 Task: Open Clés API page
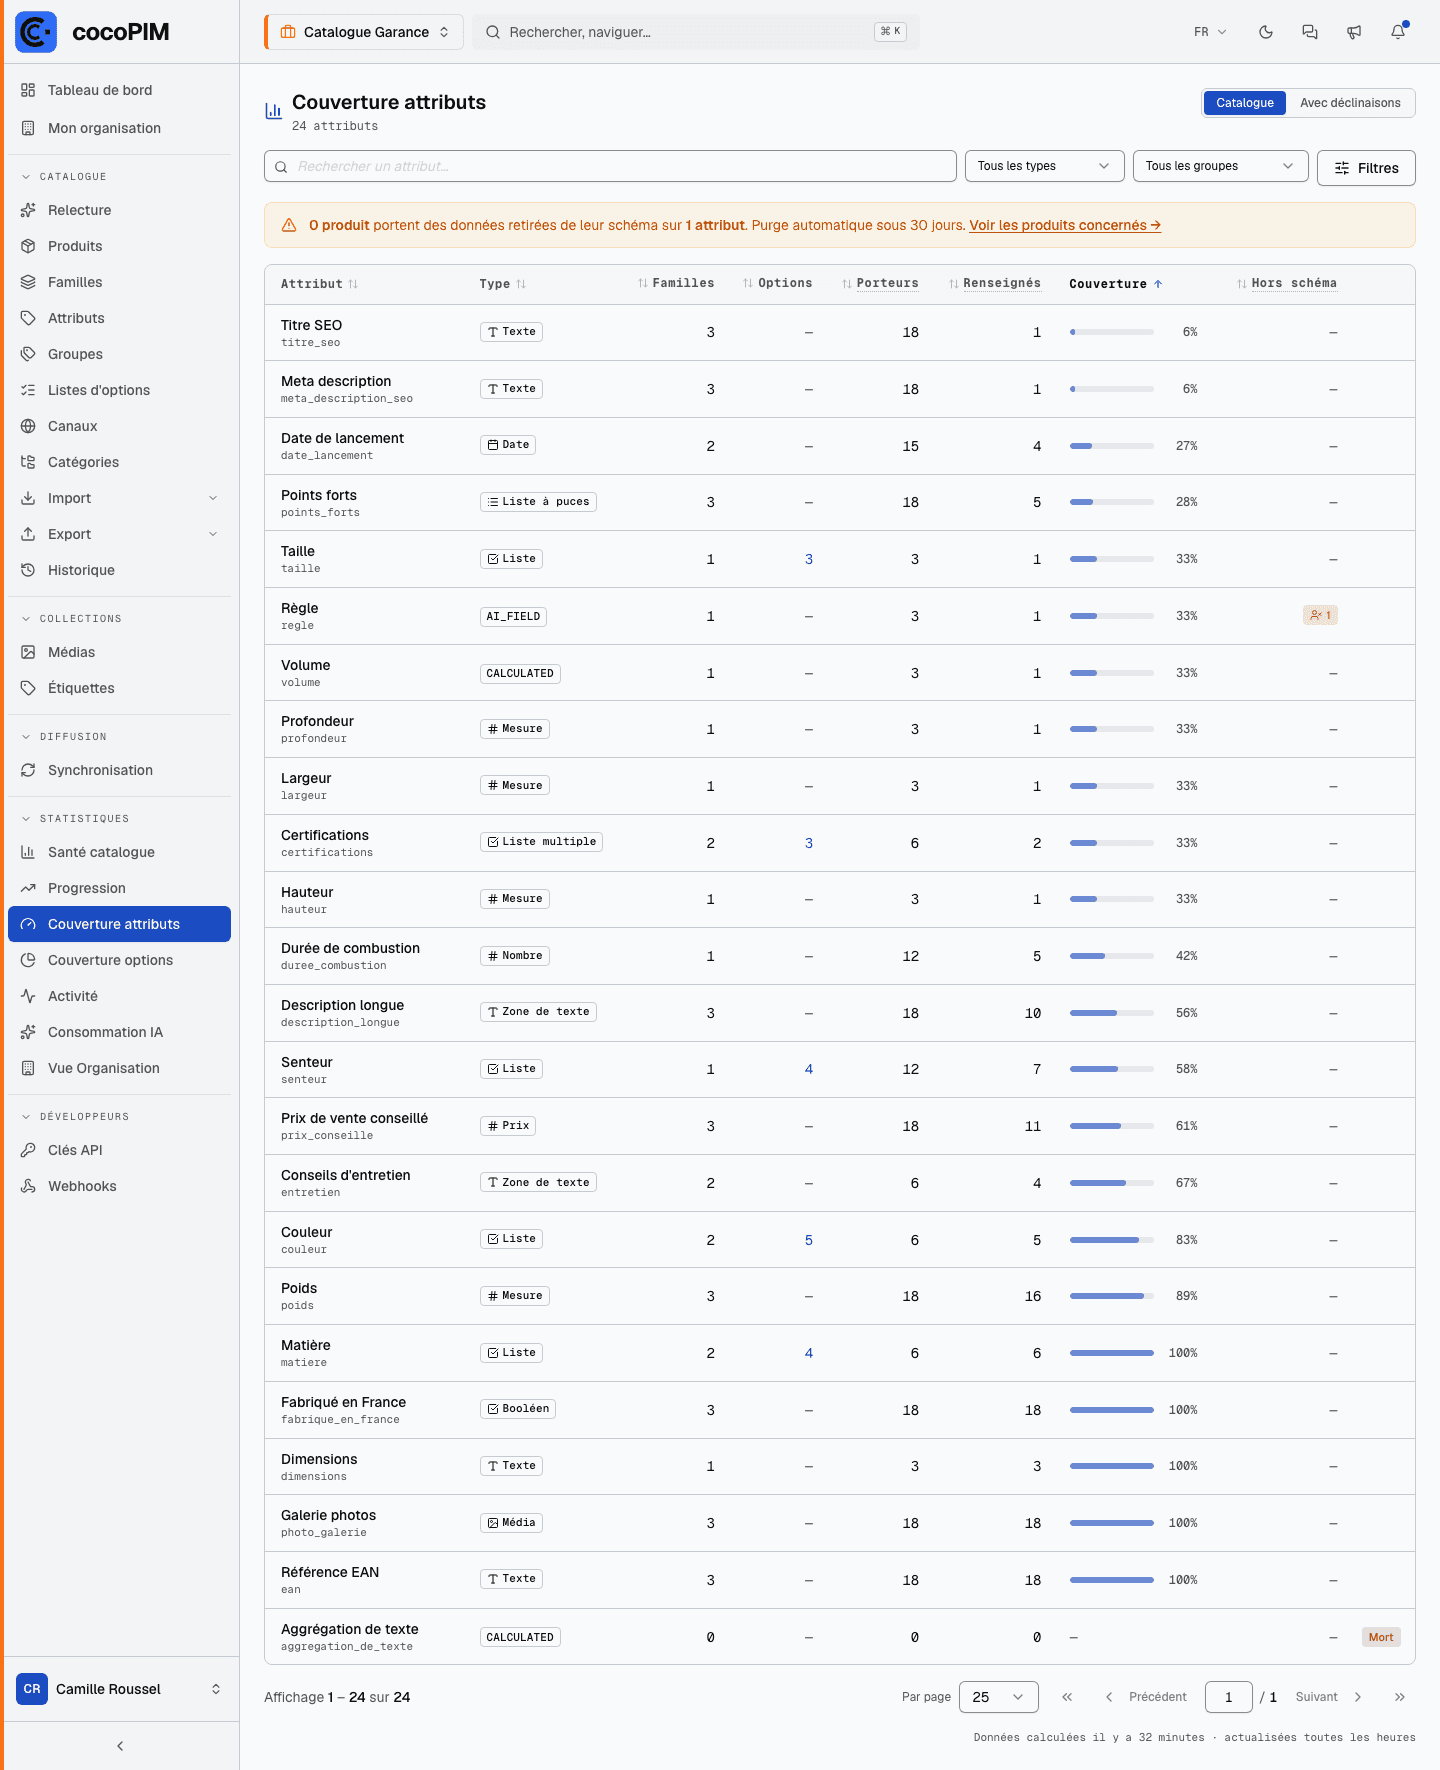pyautogui.click(x=120, y=1150)
